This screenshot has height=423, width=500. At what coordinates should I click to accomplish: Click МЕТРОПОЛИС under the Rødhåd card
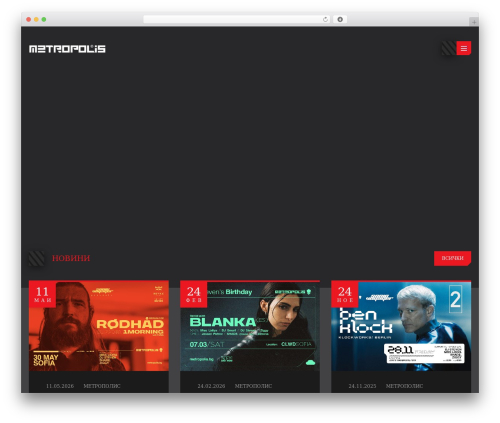pos(102,386)
